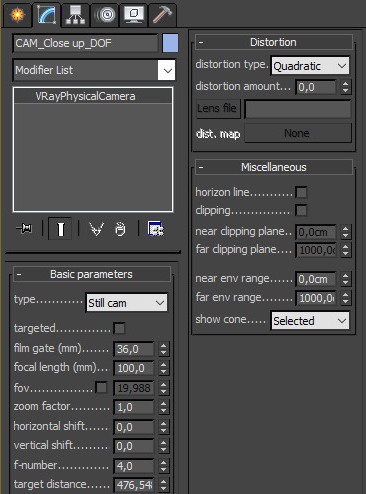Open the Modifier List dropdown

coord(94,70)
